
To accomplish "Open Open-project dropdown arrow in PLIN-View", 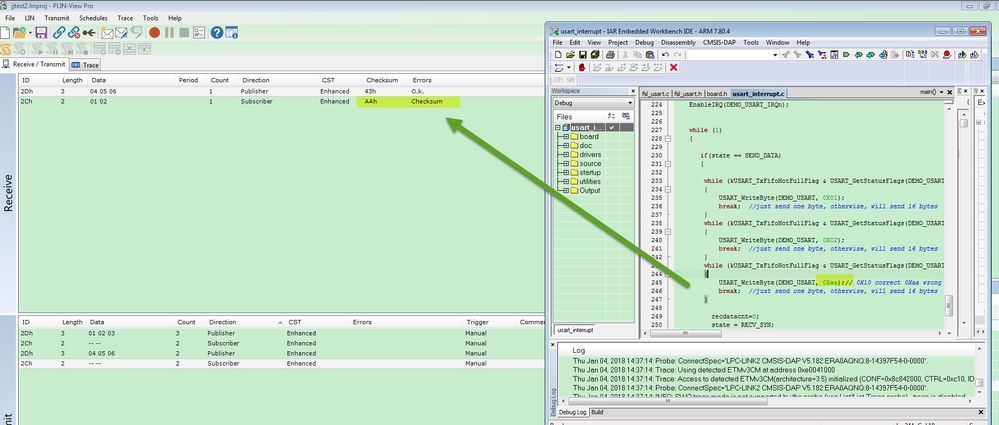I will point(30,32).
